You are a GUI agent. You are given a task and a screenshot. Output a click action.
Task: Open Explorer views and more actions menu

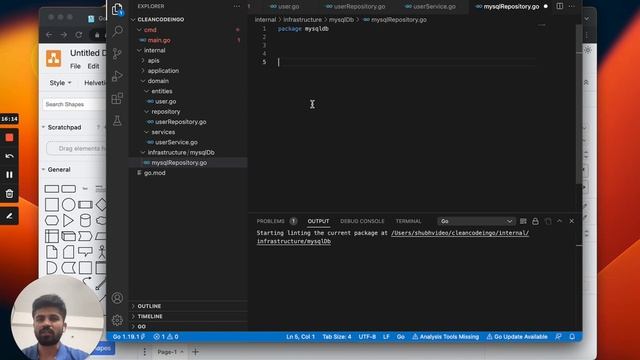coord(237,7)
